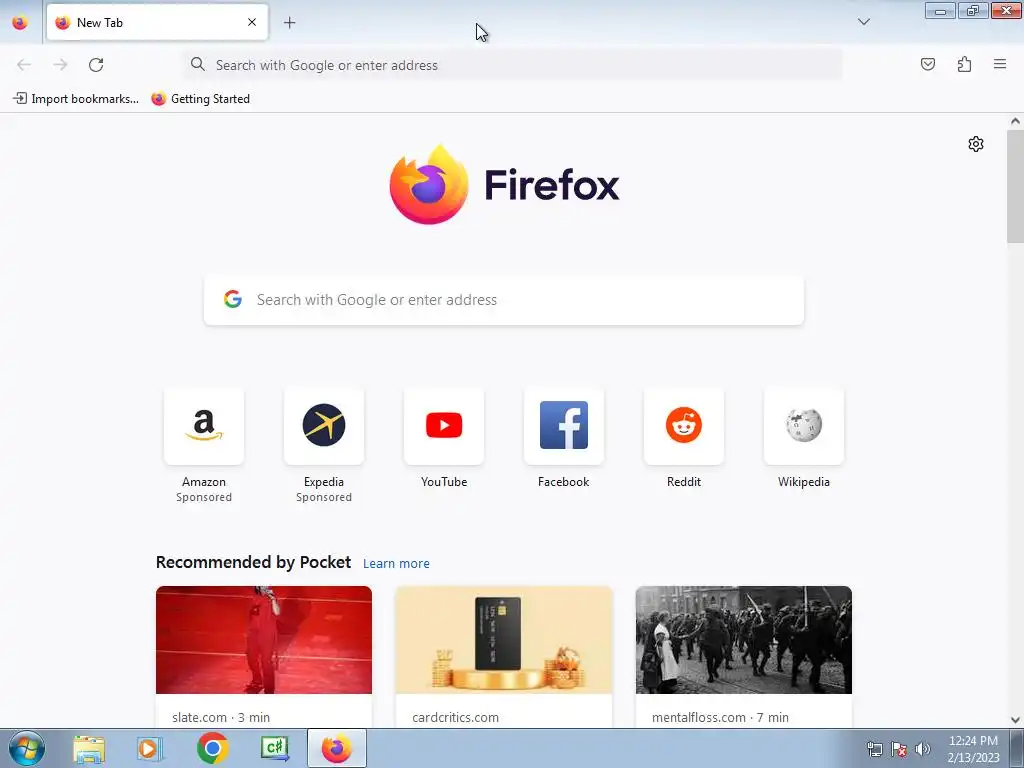Open Windows Start menu orb
Image resolution: width=1024 pixels, height=768 pixels.
tap(27, 748)
